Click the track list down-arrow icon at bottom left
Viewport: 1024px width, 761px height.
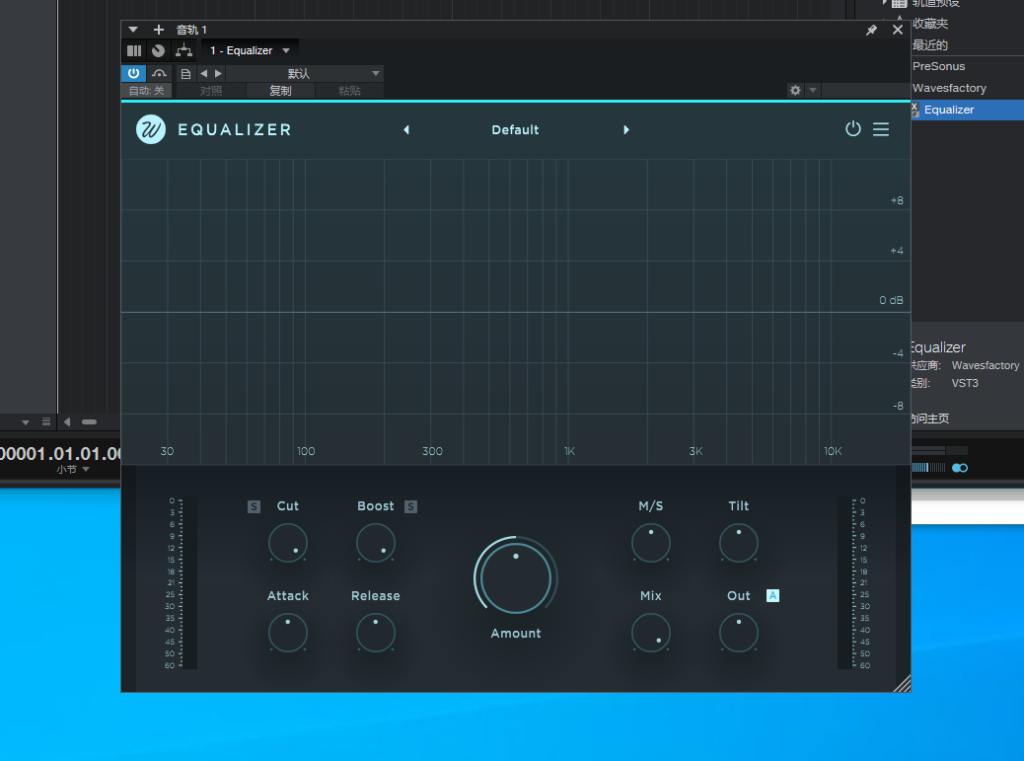click(x=25, y=422)
